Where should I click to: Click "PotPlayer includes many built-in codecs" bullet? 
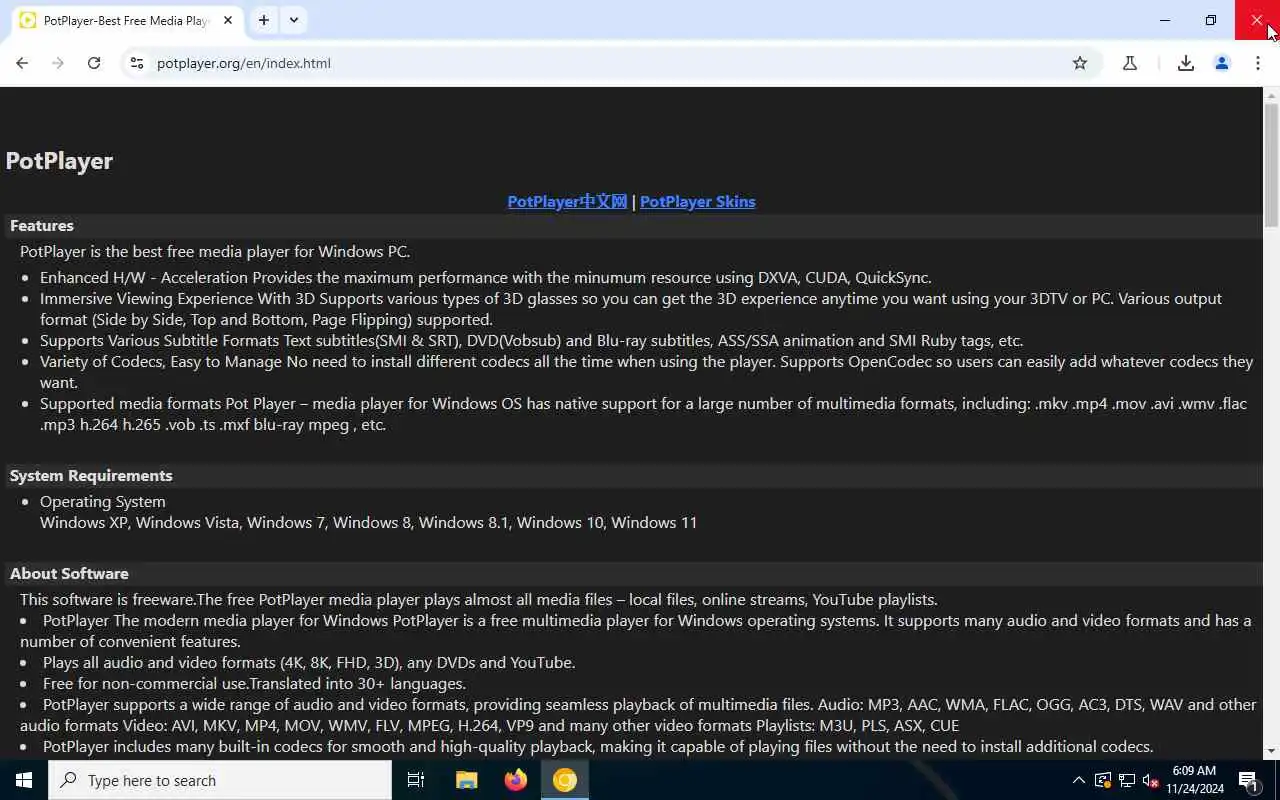598,747
